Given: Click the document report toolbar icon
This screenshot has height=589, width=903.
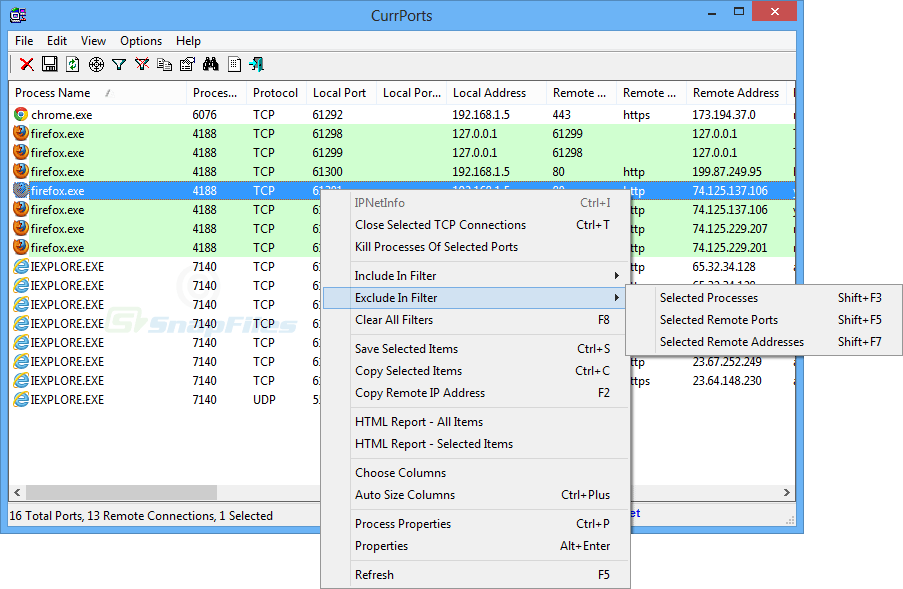Looking at the screenshot, I should 234,64.
